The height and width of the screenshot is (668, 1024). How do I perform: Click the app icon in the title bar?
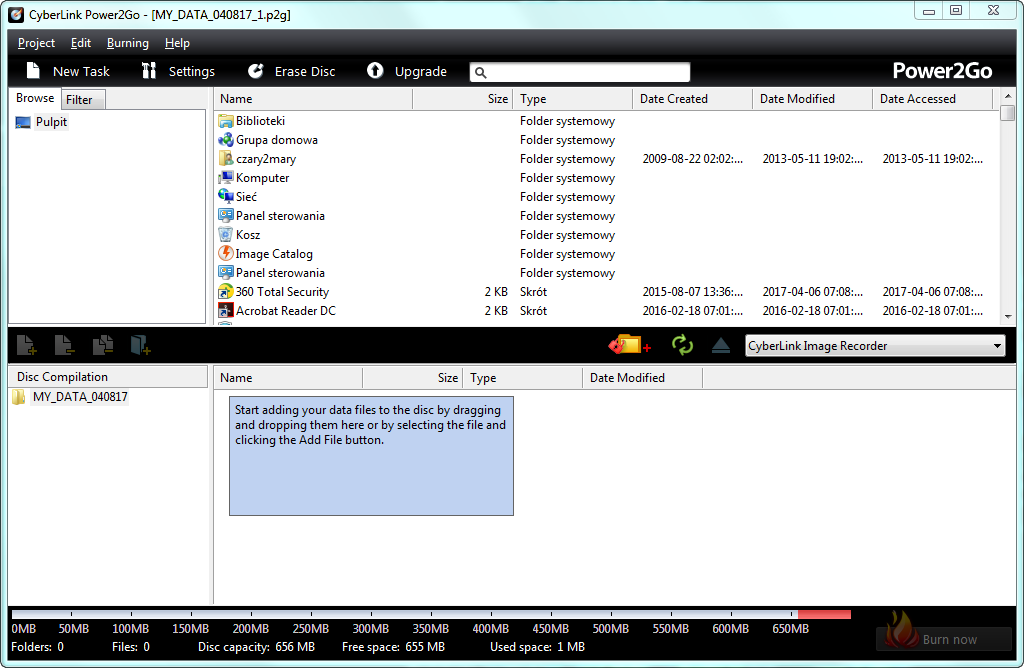point(16,14)
